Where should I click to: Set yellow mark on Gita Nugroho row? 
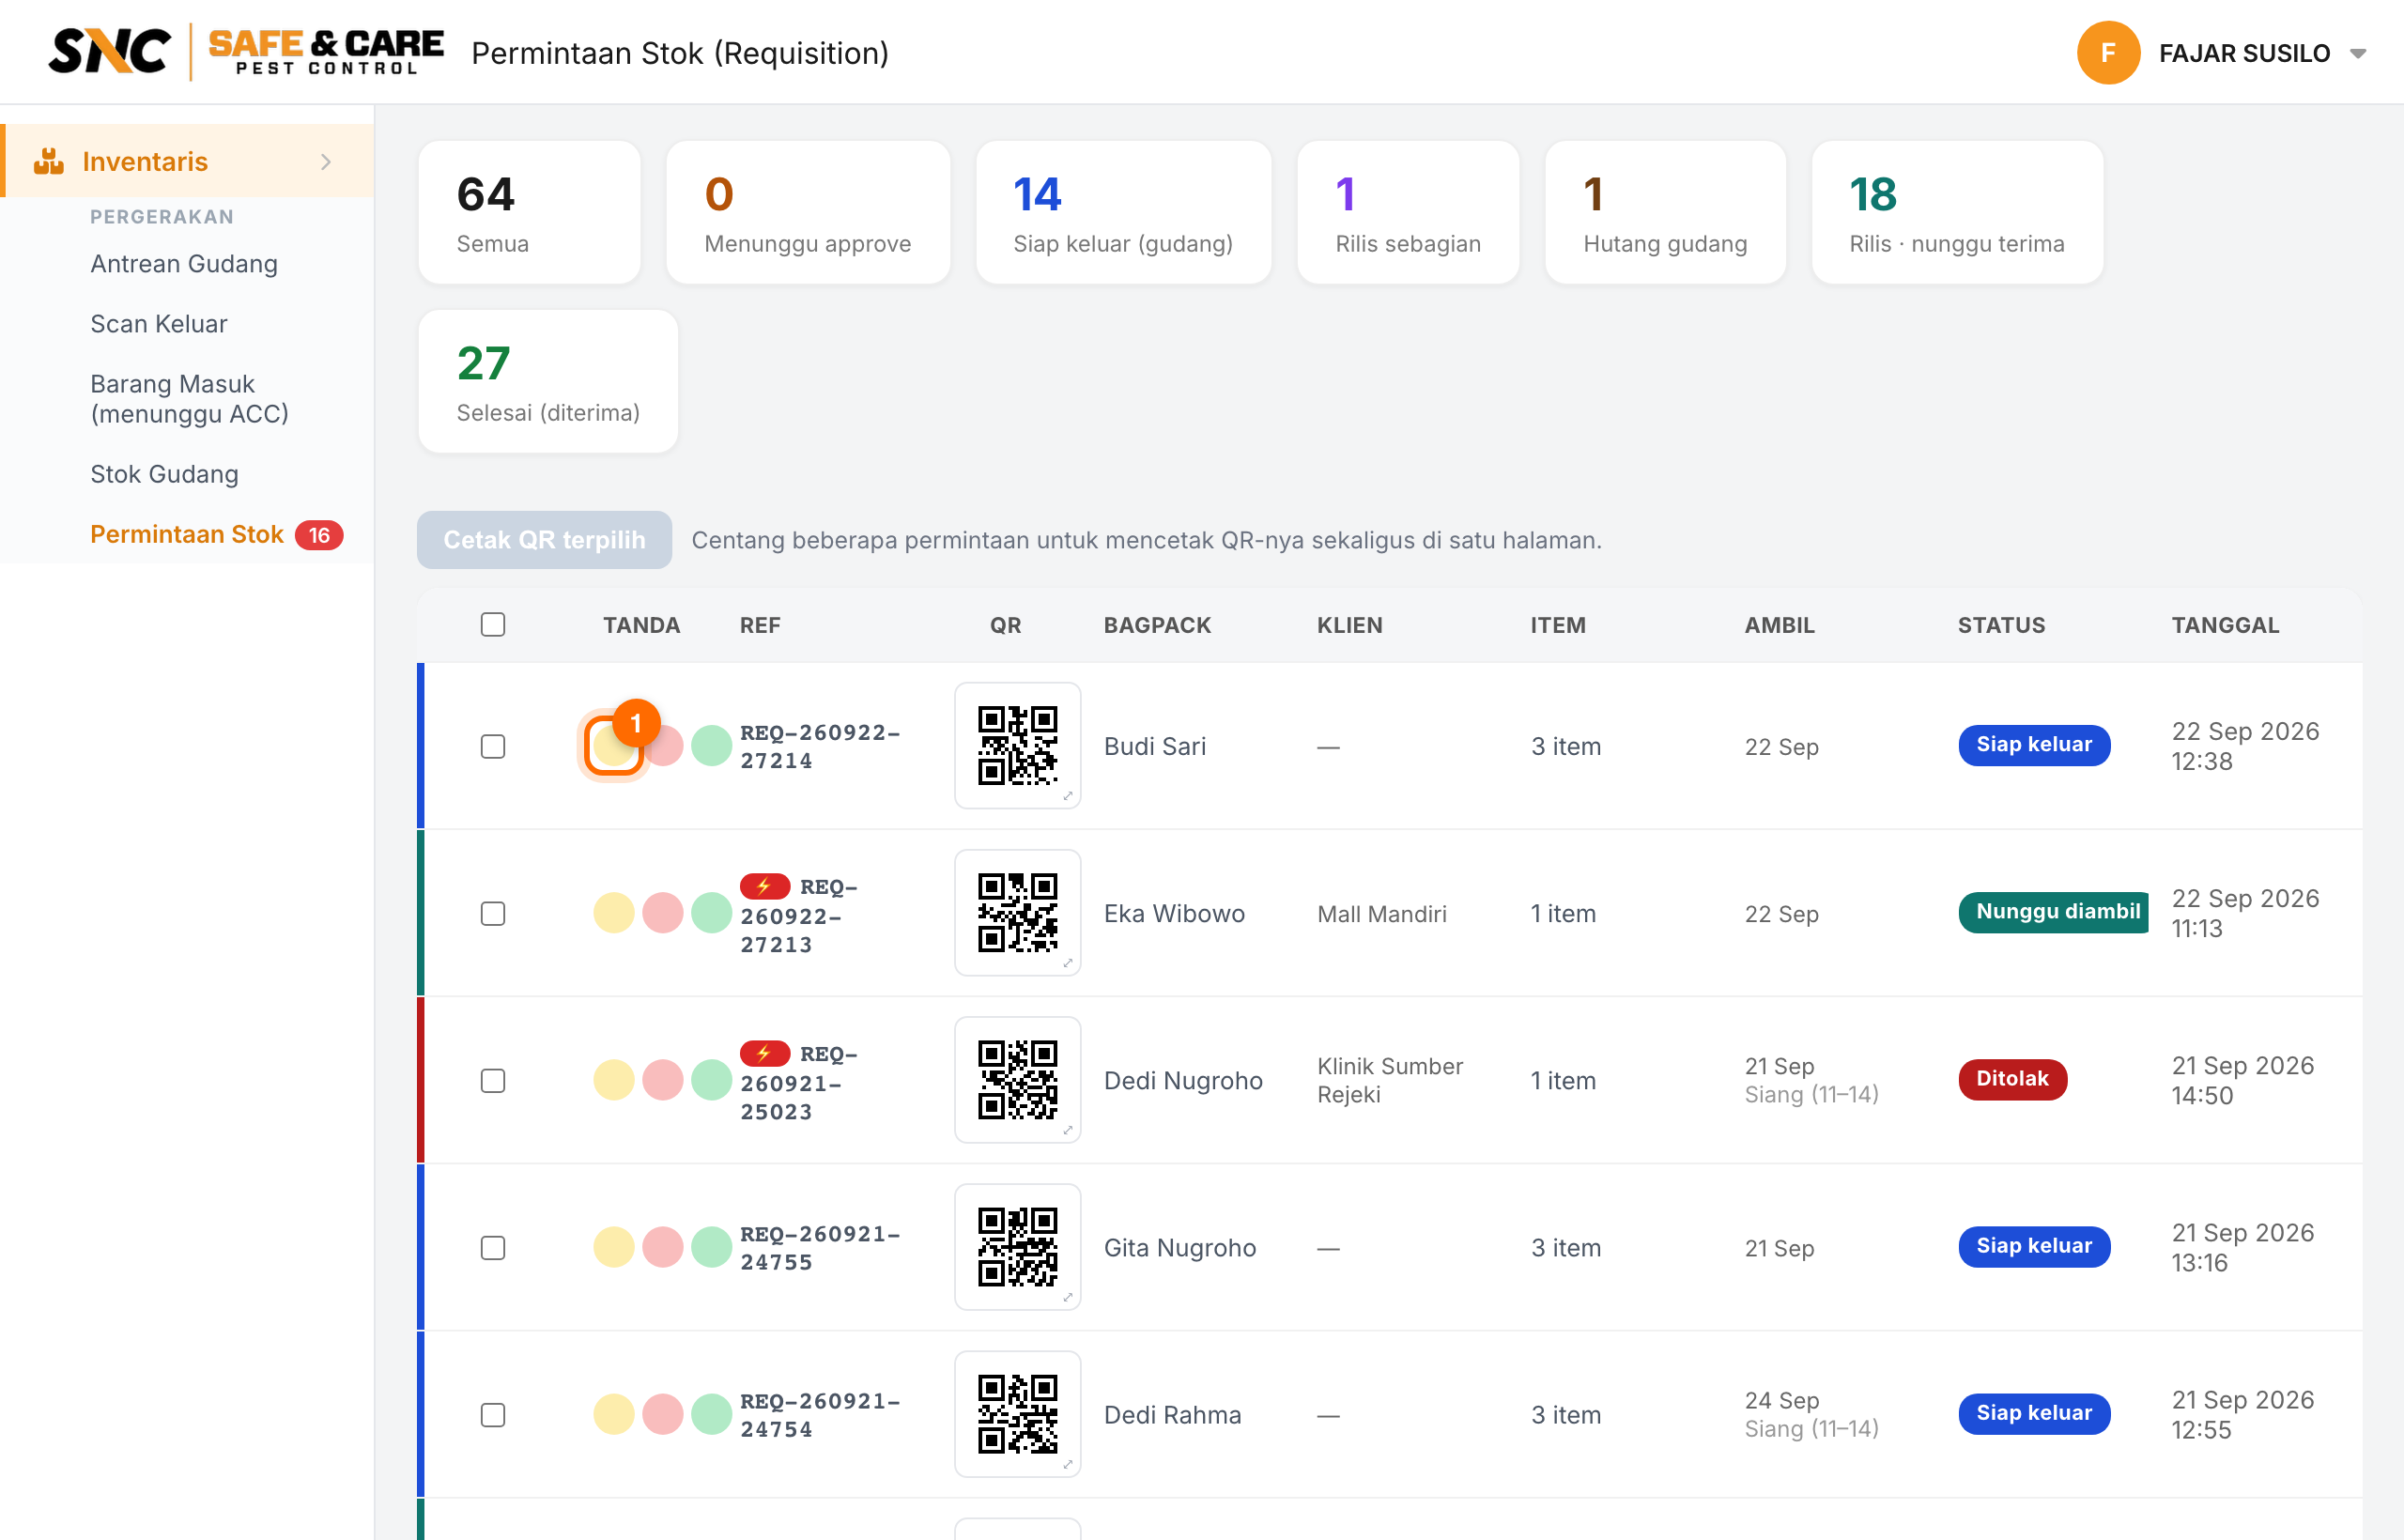point(614,1247)
